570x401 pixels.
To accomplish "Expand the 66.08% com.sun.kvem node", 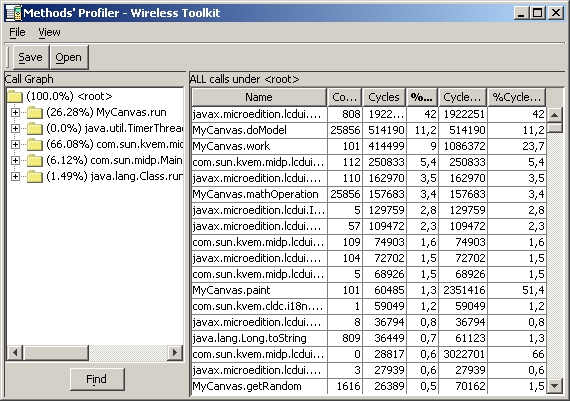I will pos(15,144).
